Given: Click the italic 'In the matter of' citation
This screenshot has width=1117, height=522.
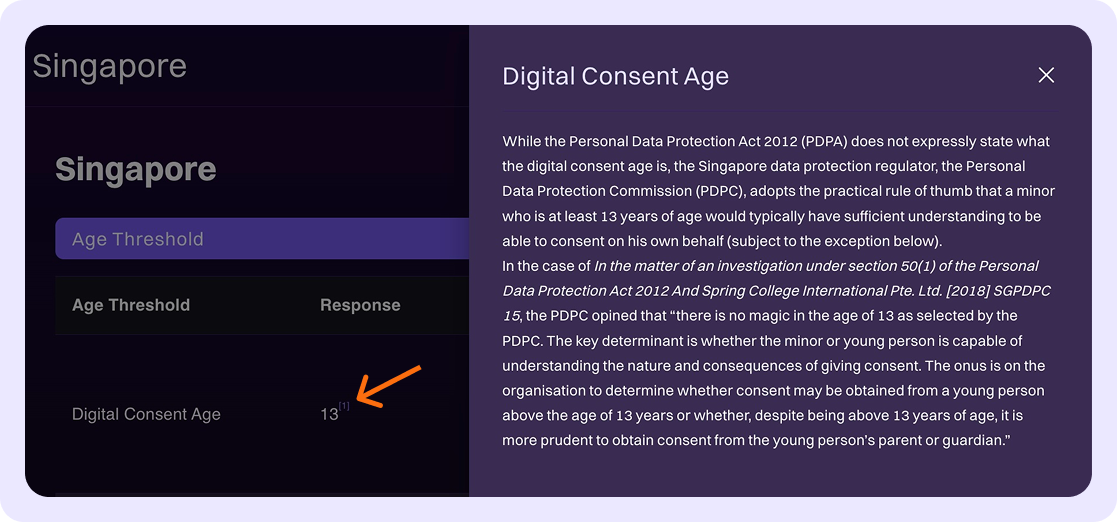Looking at the screenshot, I should (815, 266).
